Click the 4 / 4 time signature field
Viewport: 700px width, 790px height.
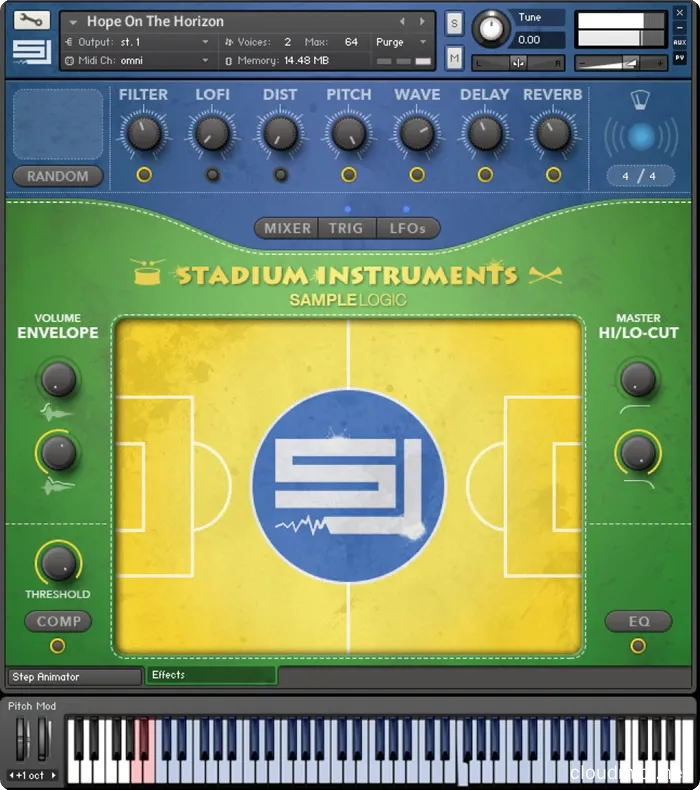click(639, 176)
